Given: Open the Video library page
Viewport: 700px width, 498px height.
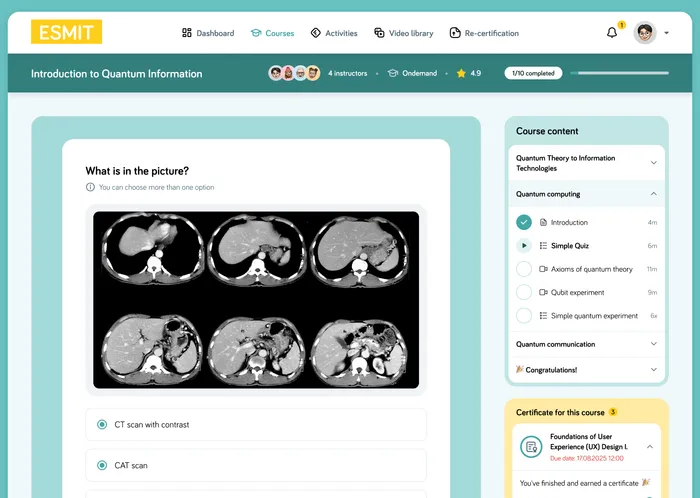Looking at the screenshot, I should pos(404,33).
